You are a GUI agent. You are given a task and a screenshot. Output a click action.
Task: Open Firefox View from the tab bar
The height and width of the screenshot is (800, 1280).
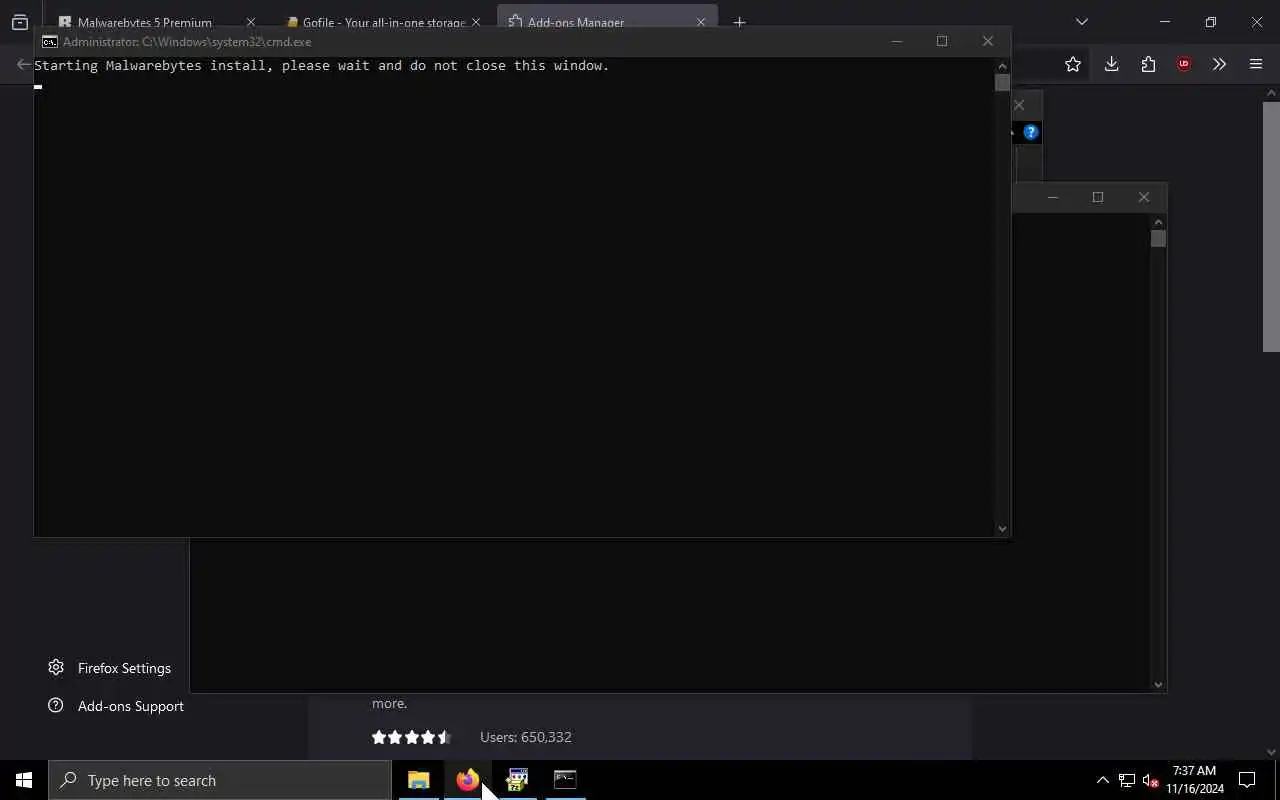tap(20, 22)
